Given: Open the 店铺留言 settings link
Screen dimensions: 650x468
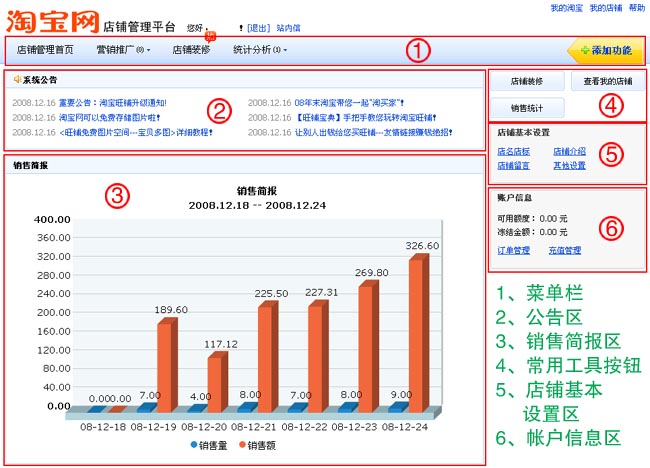Looking at the screenshot, I should click(x=514, y=166).
